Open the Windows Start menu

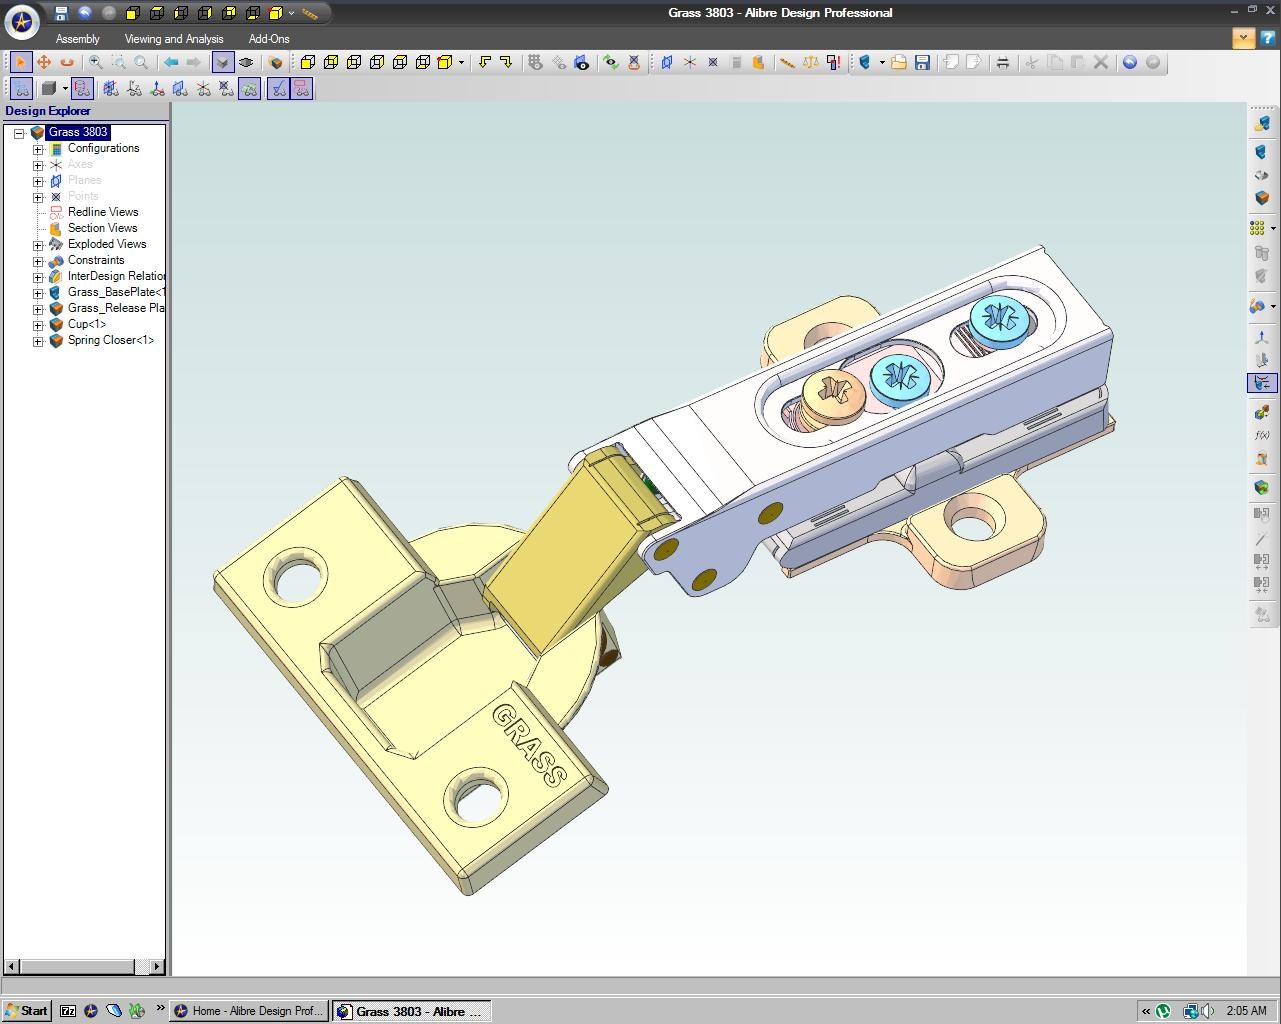[x=27, y=1010]
